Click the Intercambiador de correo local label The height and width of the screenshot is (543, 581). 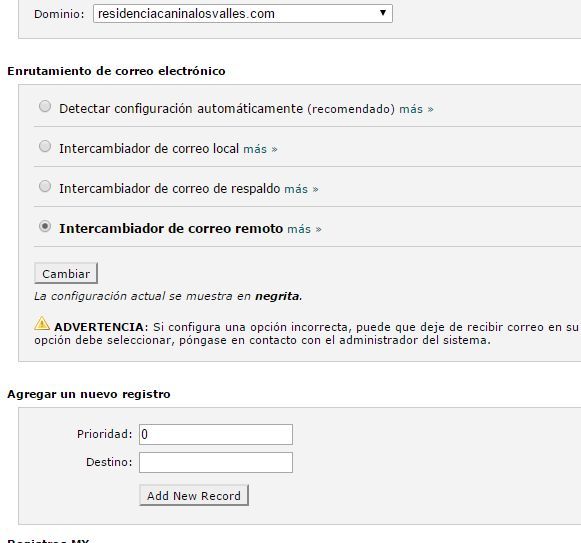pos(149,149)
